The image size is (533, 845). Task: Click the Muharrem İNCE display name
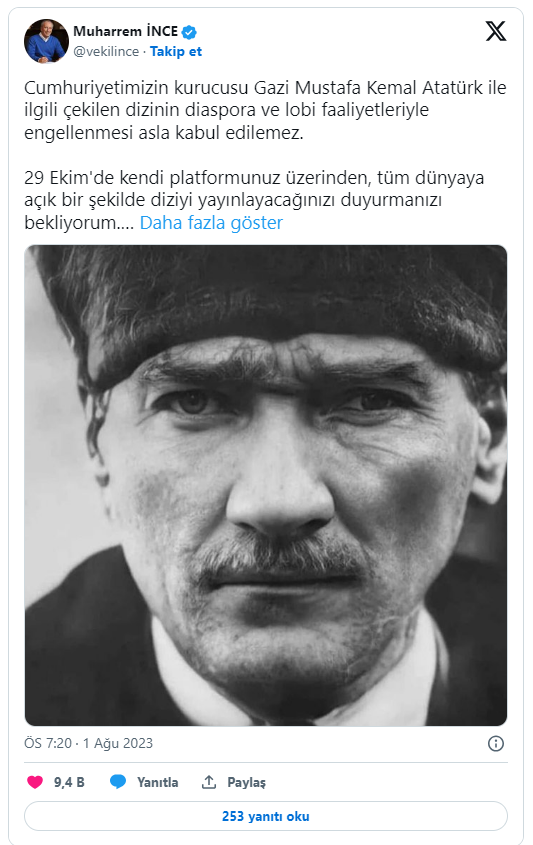pyautogui.click(x=126, y=31)
